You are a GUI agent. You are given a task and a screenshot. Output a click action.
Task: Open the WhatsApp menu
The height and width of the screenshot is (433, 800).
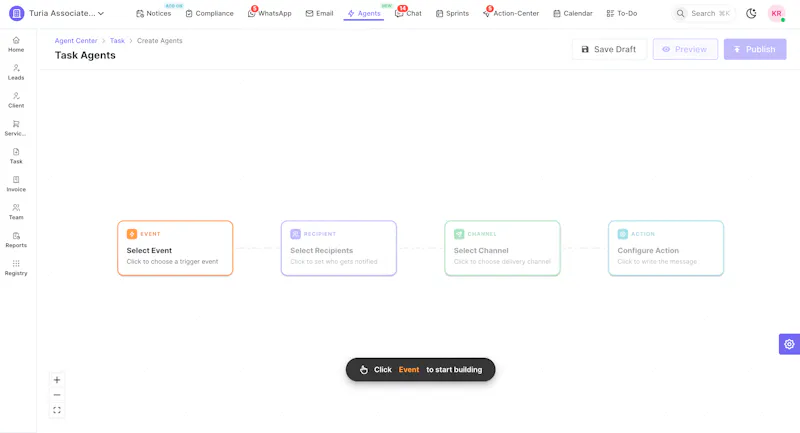[x=269, y=13]
